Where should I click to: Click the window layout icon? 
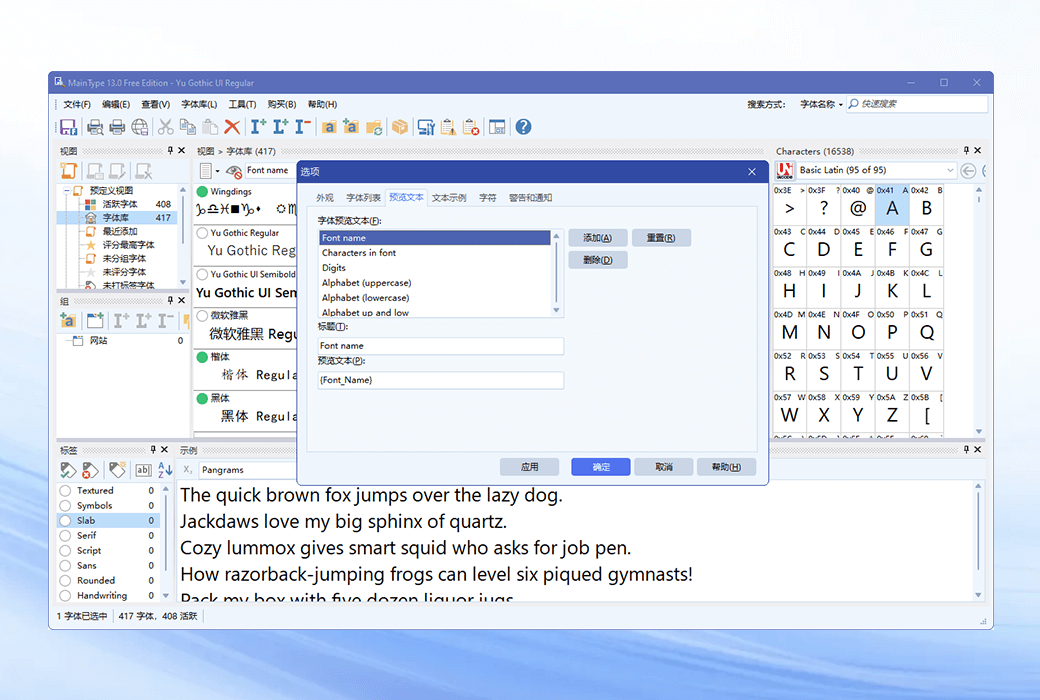pos(497,127)
